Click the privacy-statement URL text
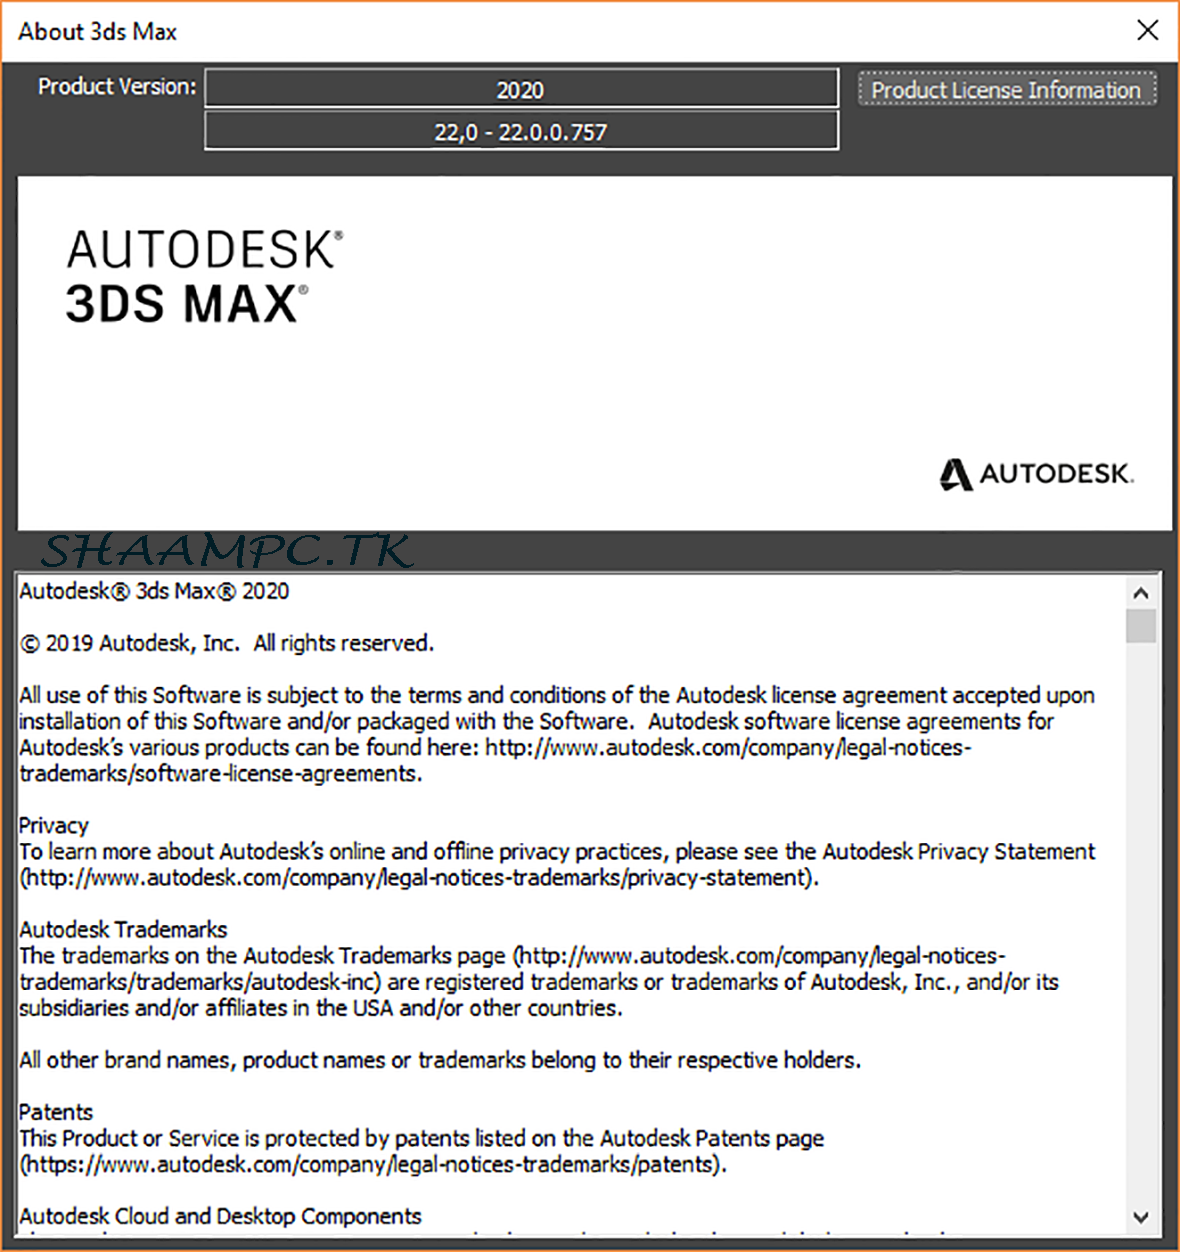Image resolution: width=1180 pixels, height=1252 pixels. point(419,878)
